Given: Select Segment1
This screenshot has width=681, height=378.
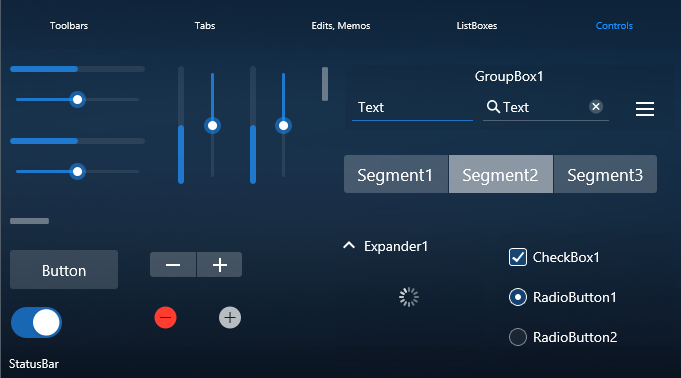Looking at the screenshot, I should point(396,174).
